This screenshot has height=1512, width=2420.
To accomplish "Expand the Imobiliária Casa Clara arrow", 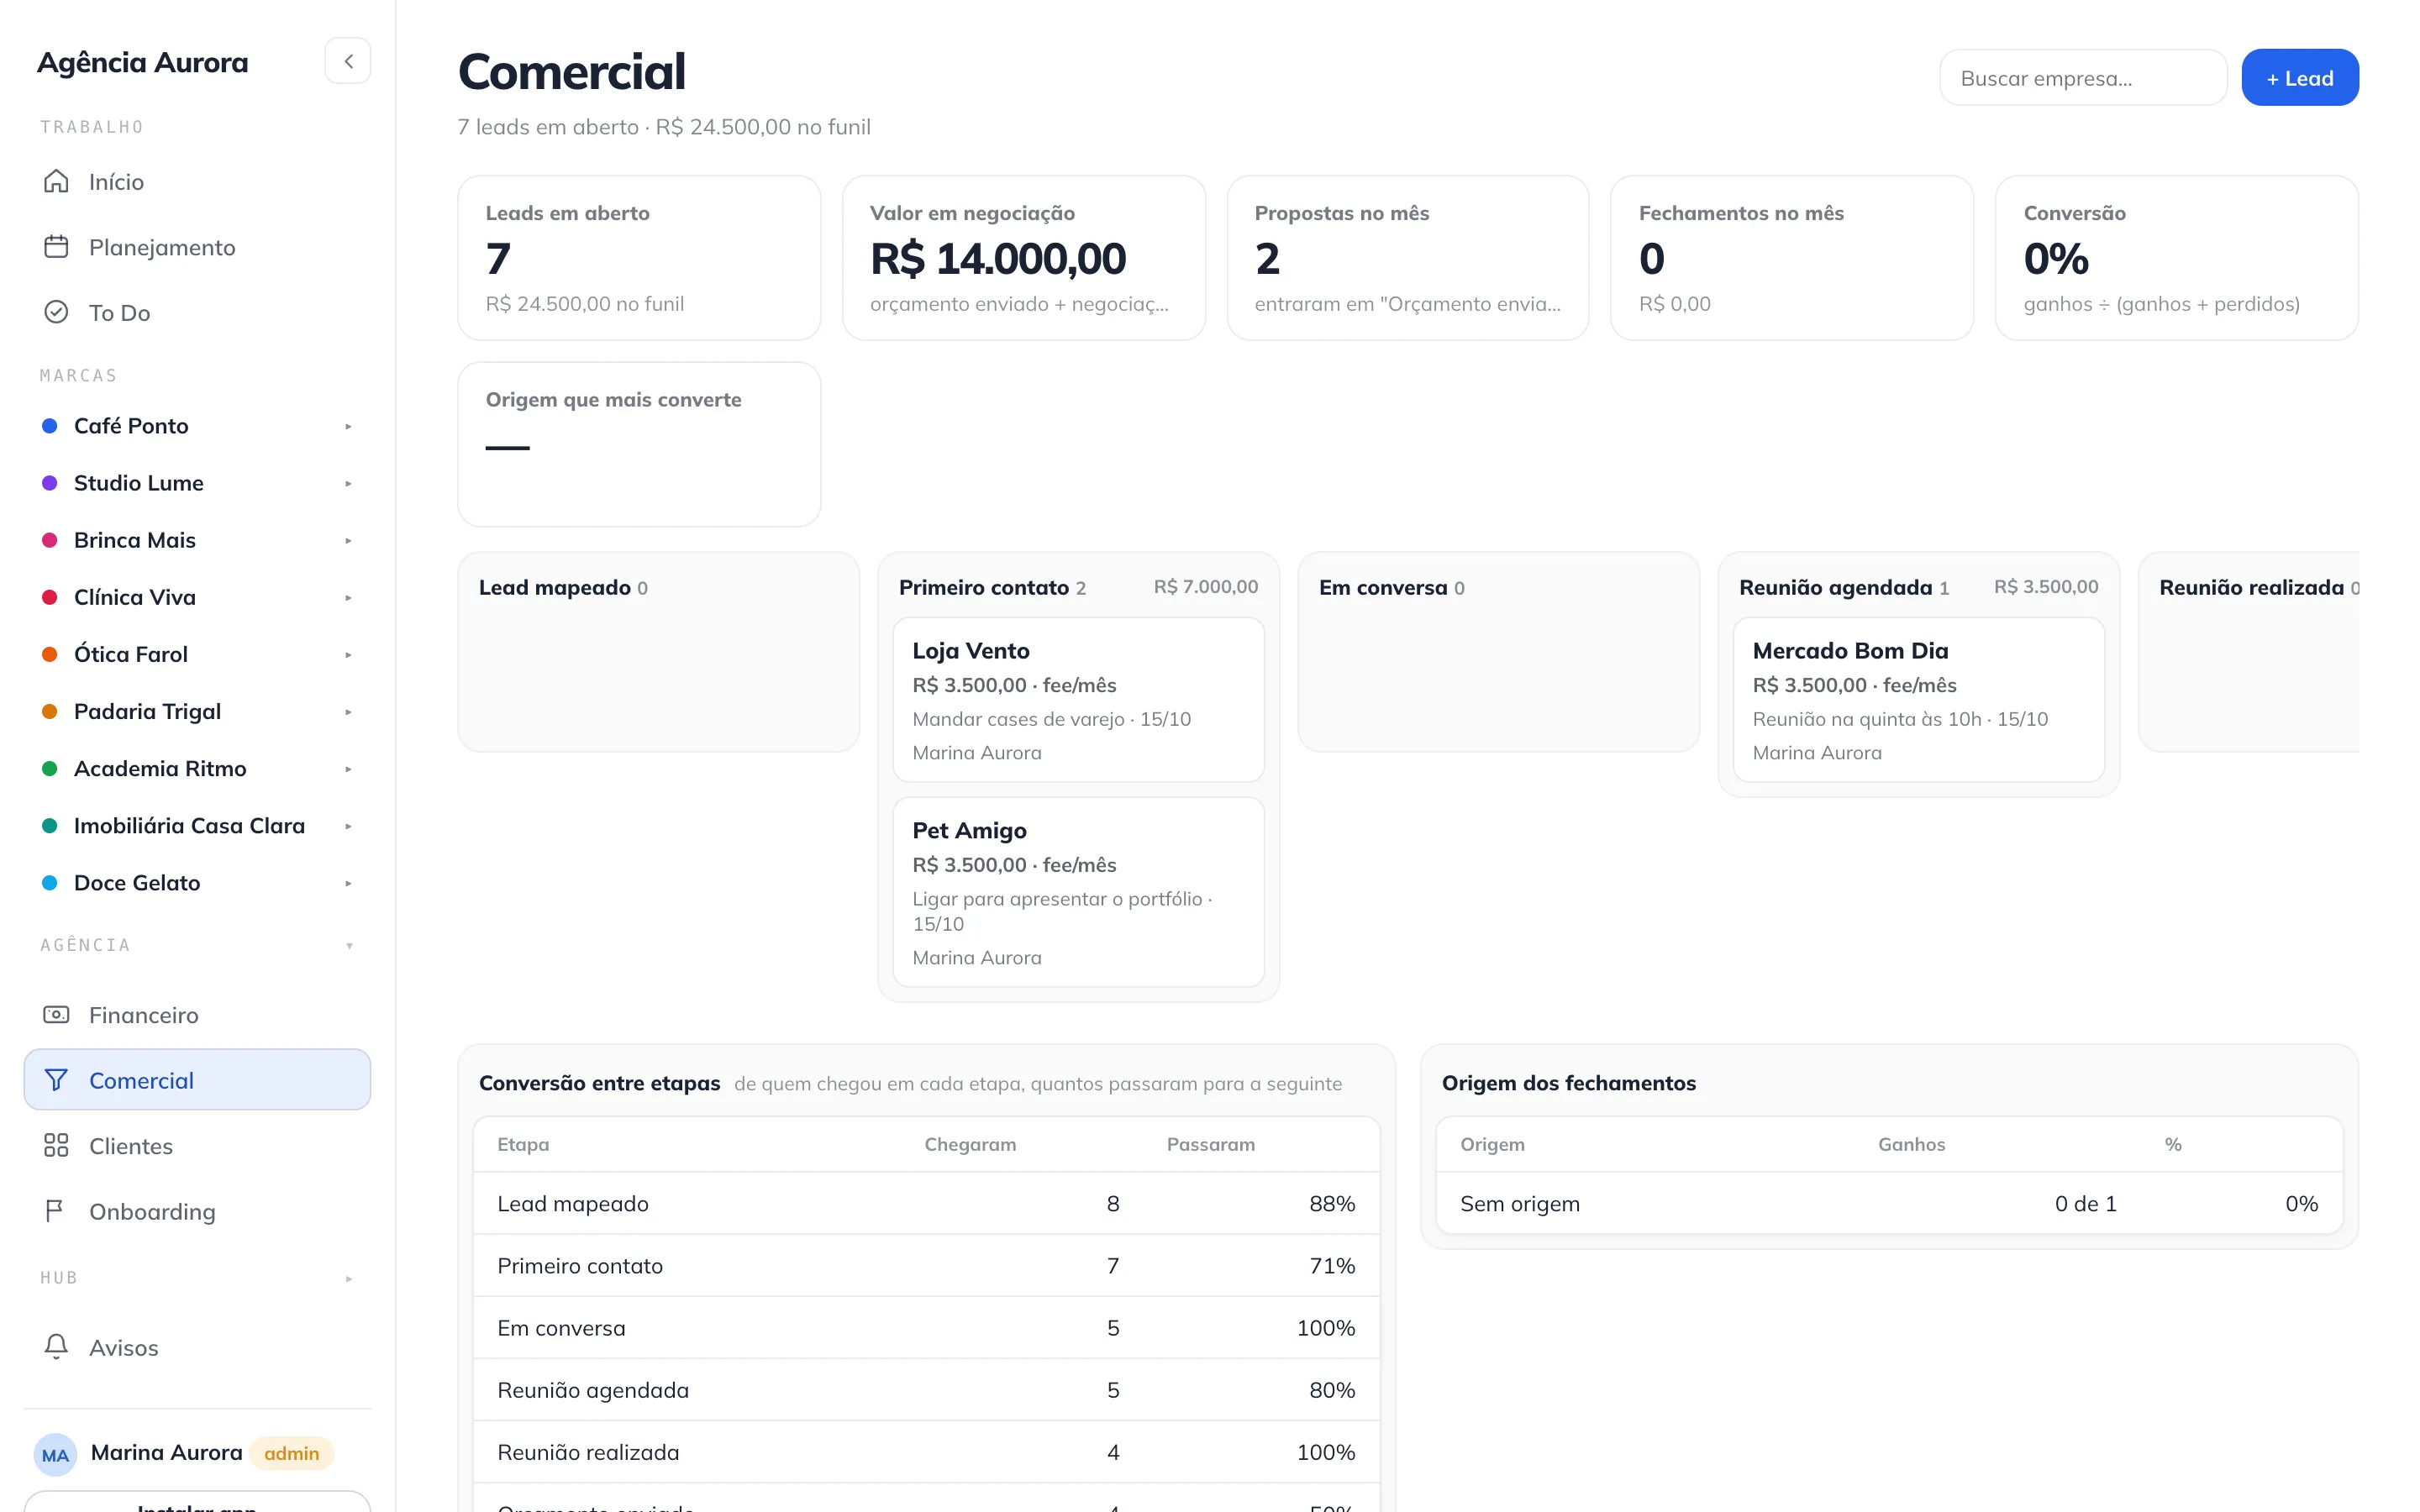I will tap(348, 826).
